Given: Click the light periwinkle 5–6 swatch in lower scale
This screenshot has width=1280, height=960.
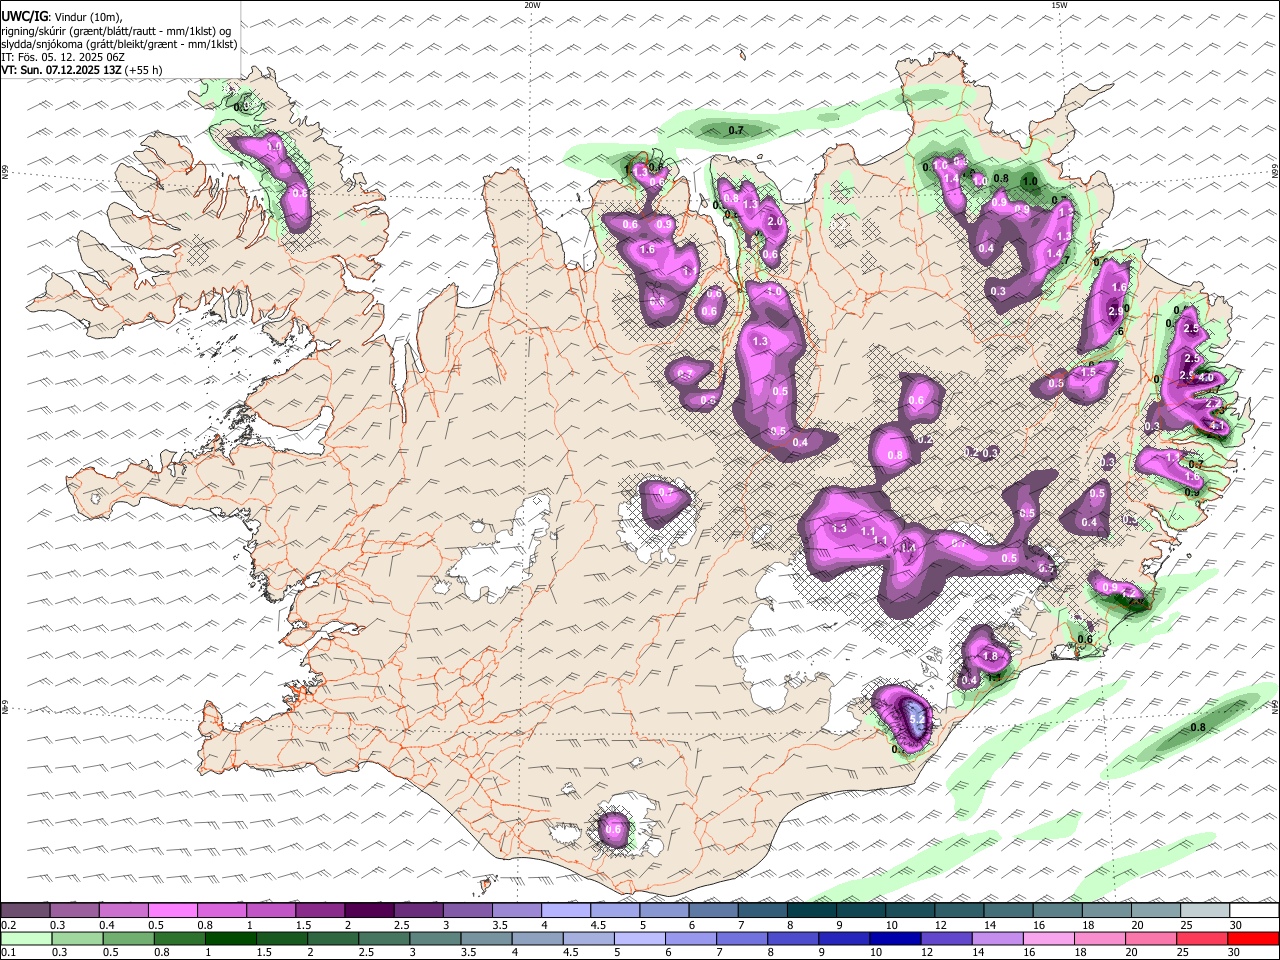Looking at the screenshot, I should coord(640,939).
